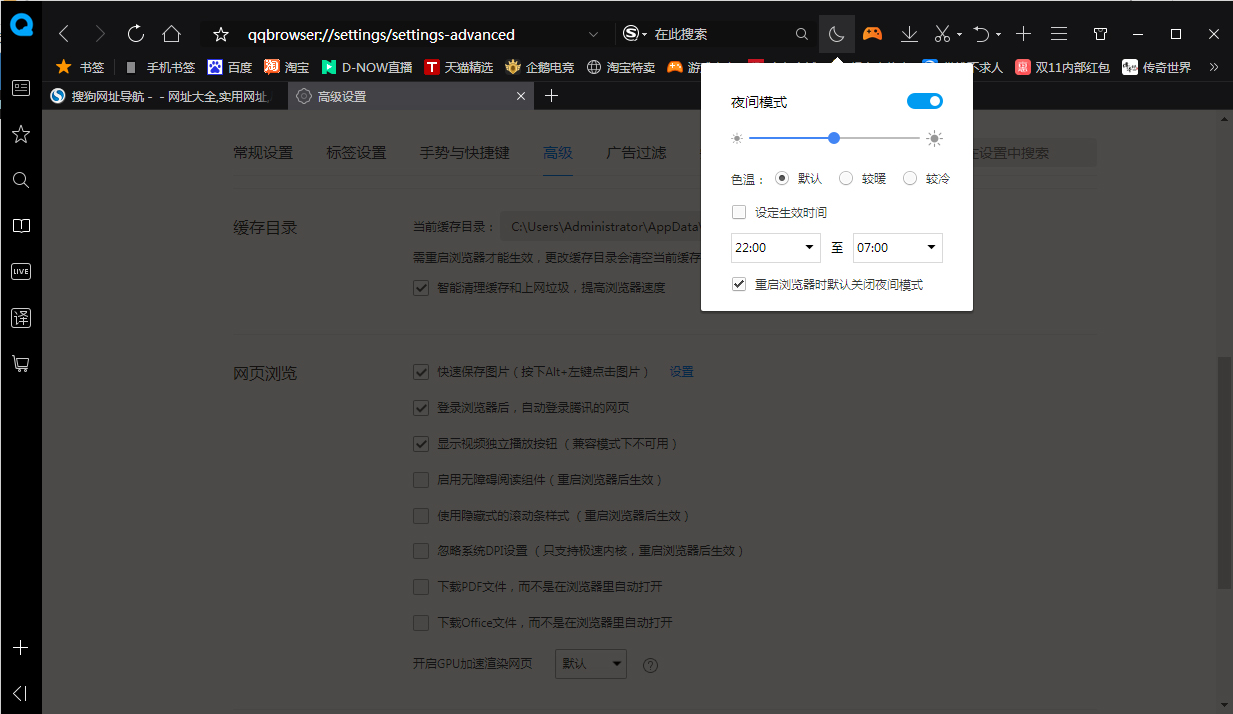Open the reading mode book icon
The width and height of the screenshot is (1233, 714).
click(20, 226)
